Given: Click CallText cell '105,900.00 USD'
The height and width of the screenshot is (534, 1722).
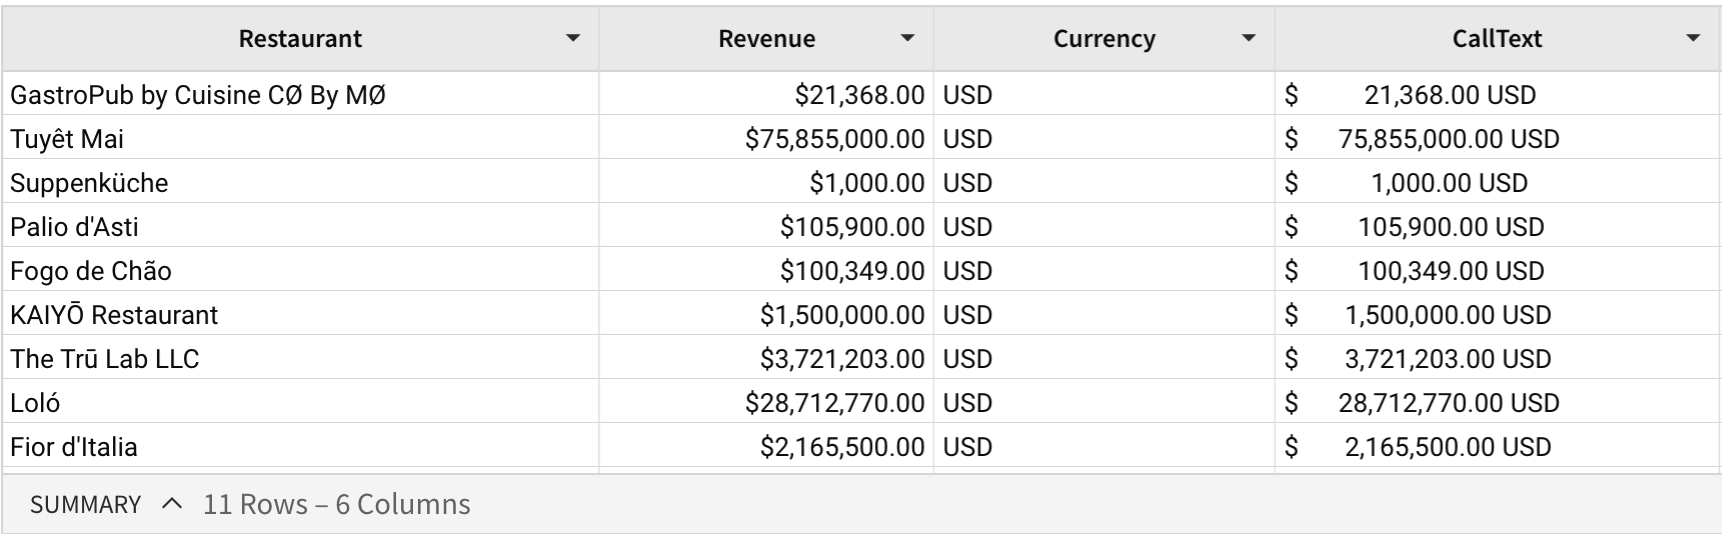Looking at the screenshot, I should point(1497,227).
